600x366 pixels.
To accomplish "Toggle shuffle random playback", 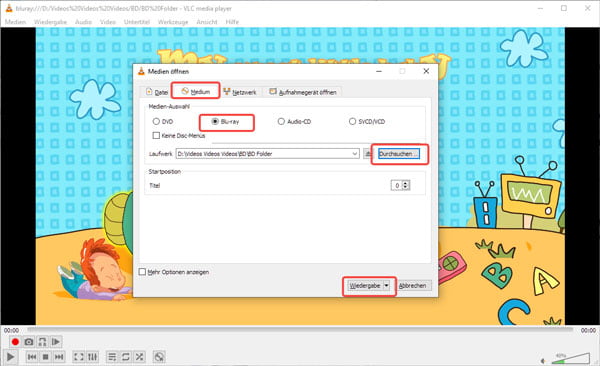I will coord(139,357).
